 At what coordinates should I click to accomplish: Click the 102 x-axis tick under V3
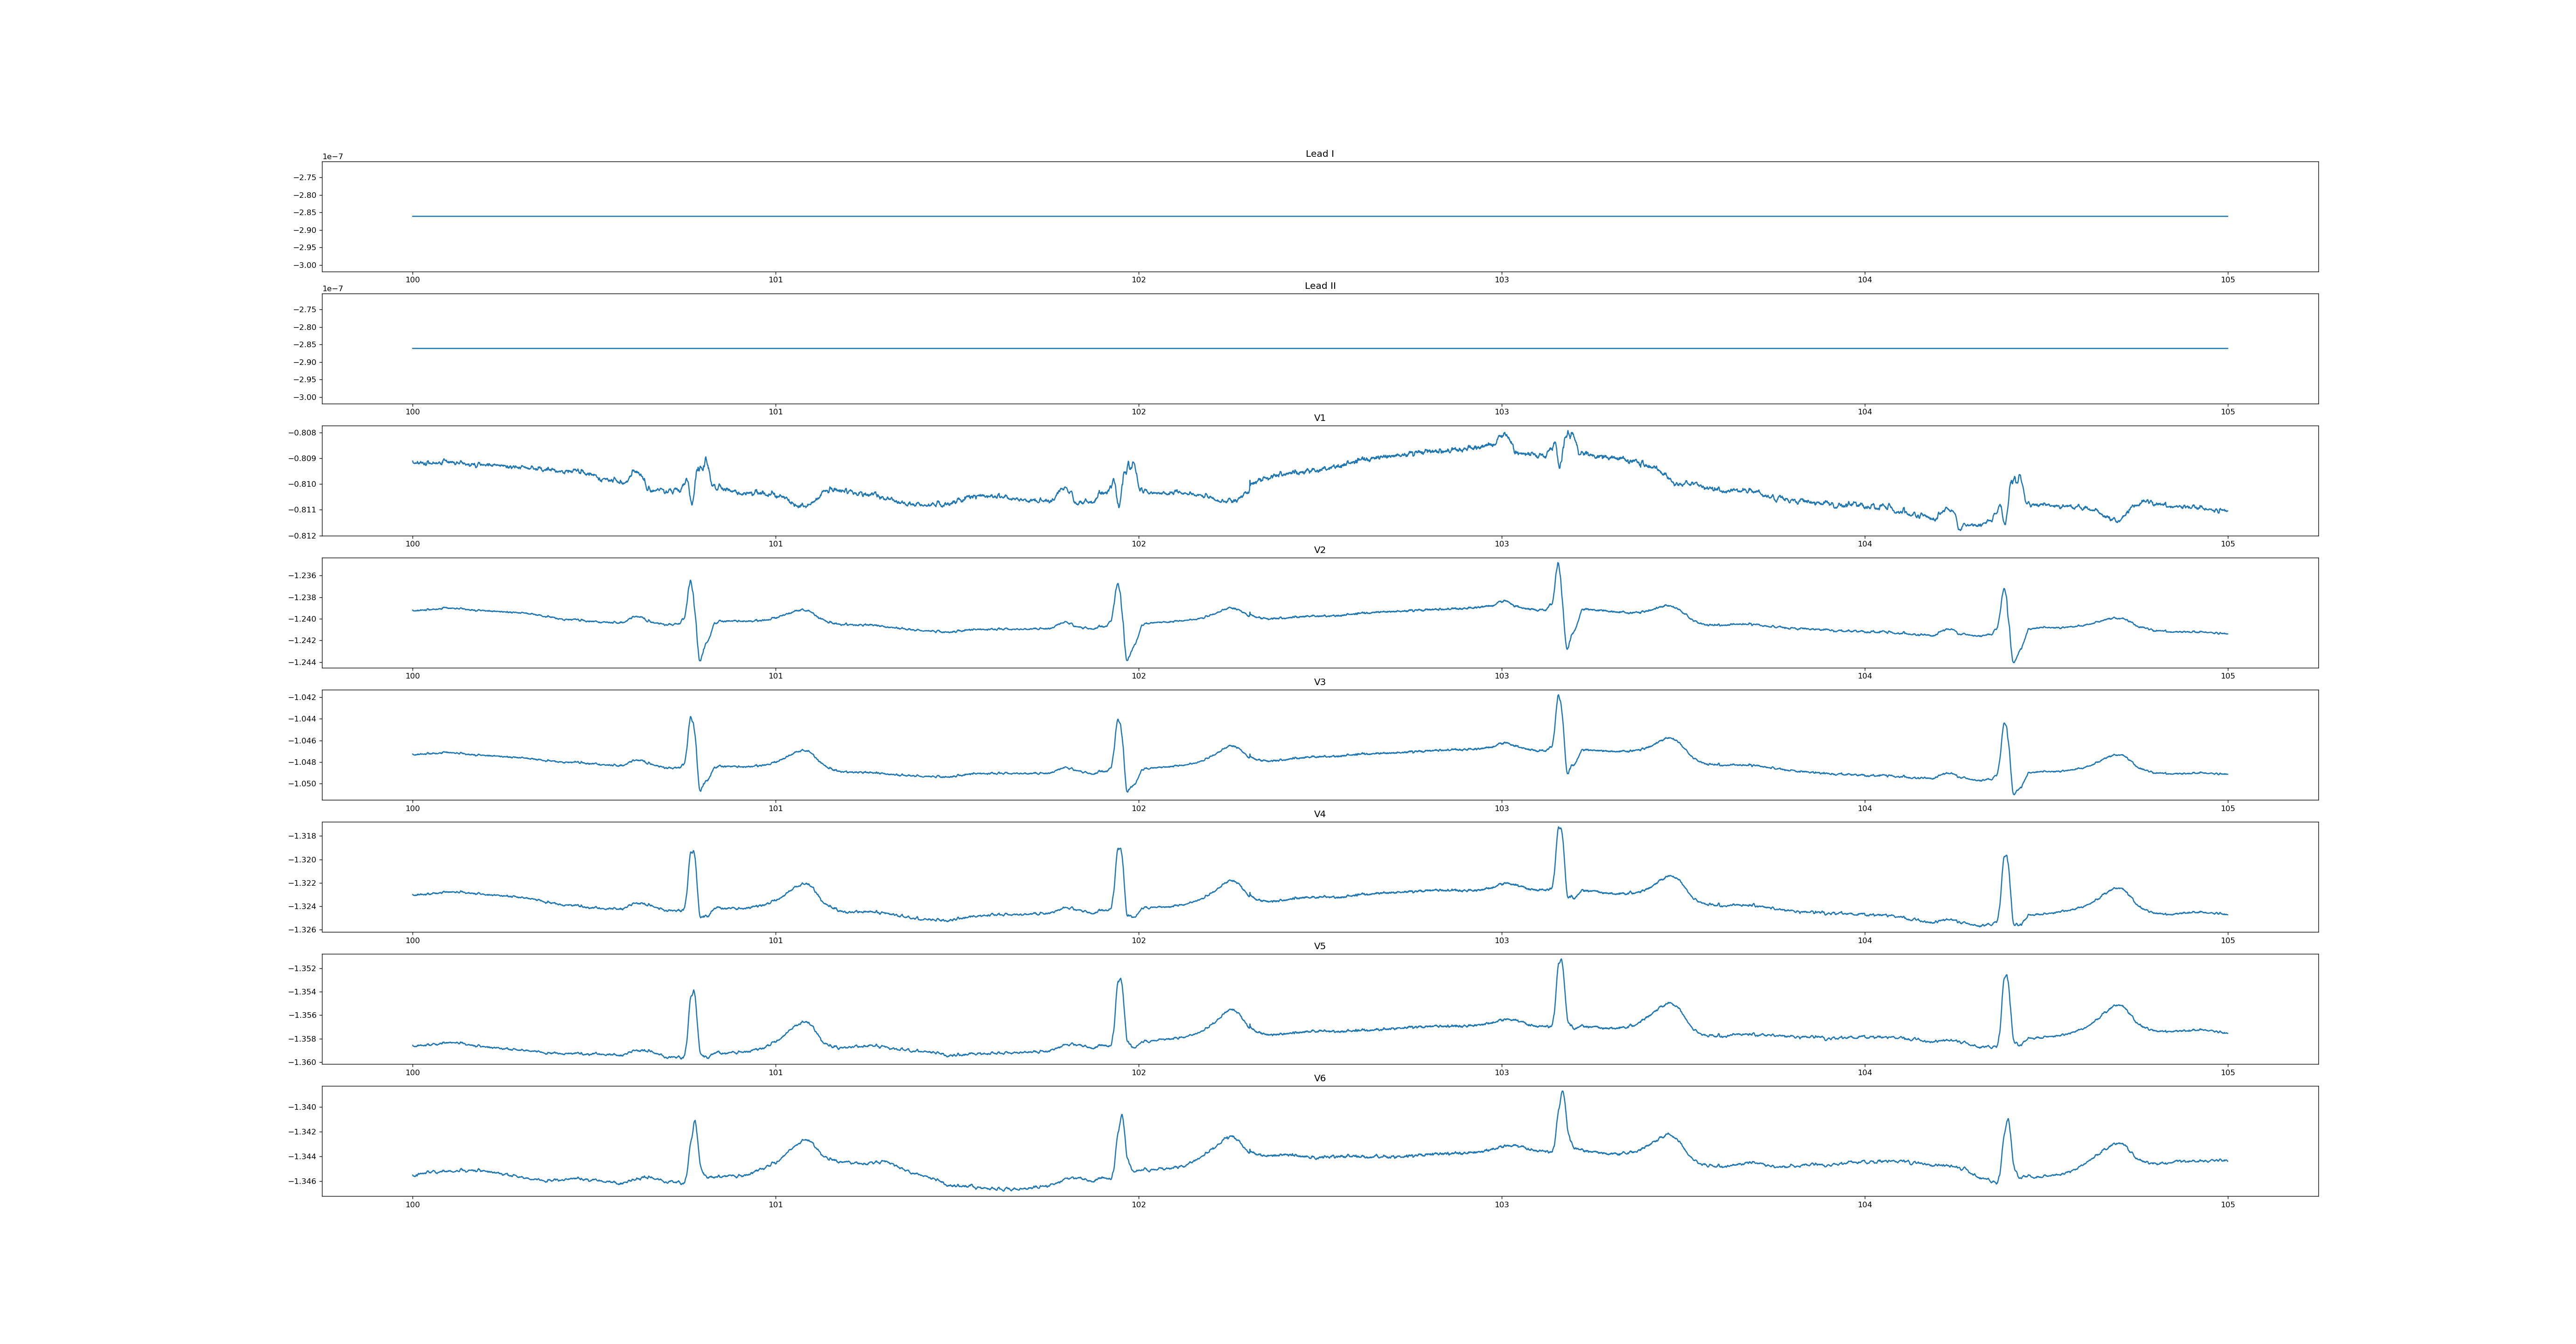pyautogui.click(x=1138, y=808)
